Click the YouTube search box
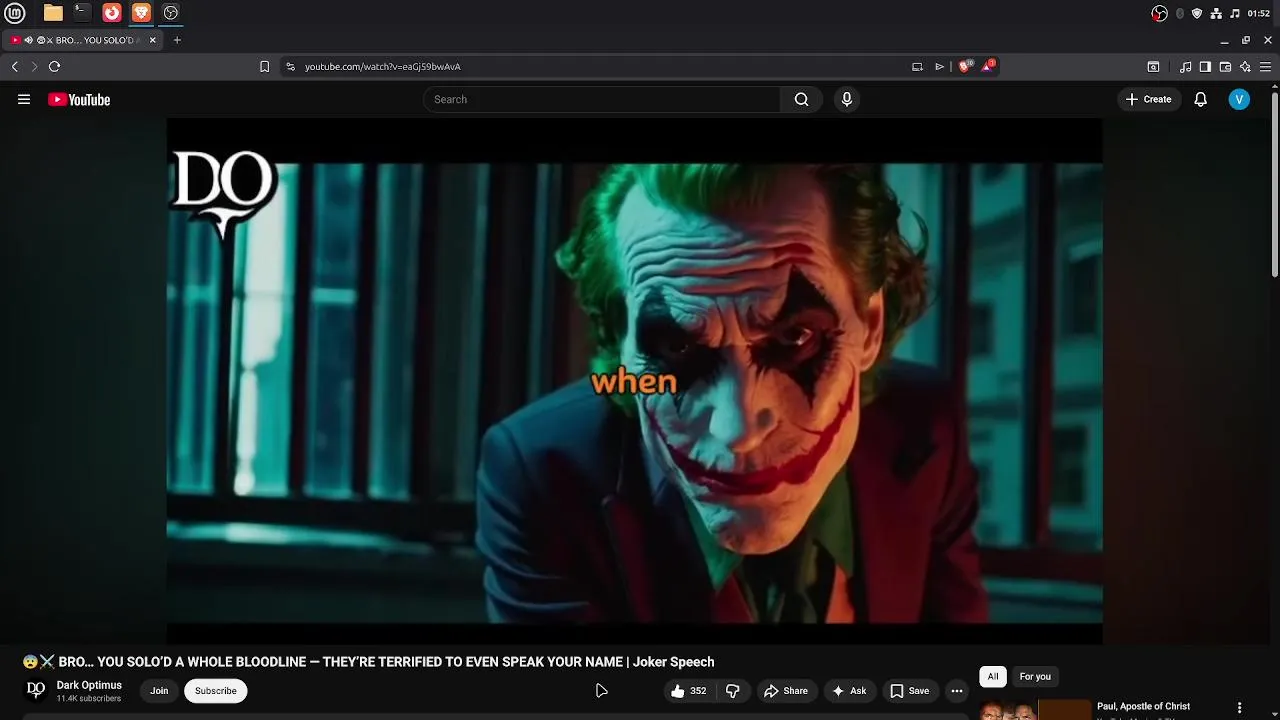The height and width of the screenshot is (720, 1280). coord(602,99)
